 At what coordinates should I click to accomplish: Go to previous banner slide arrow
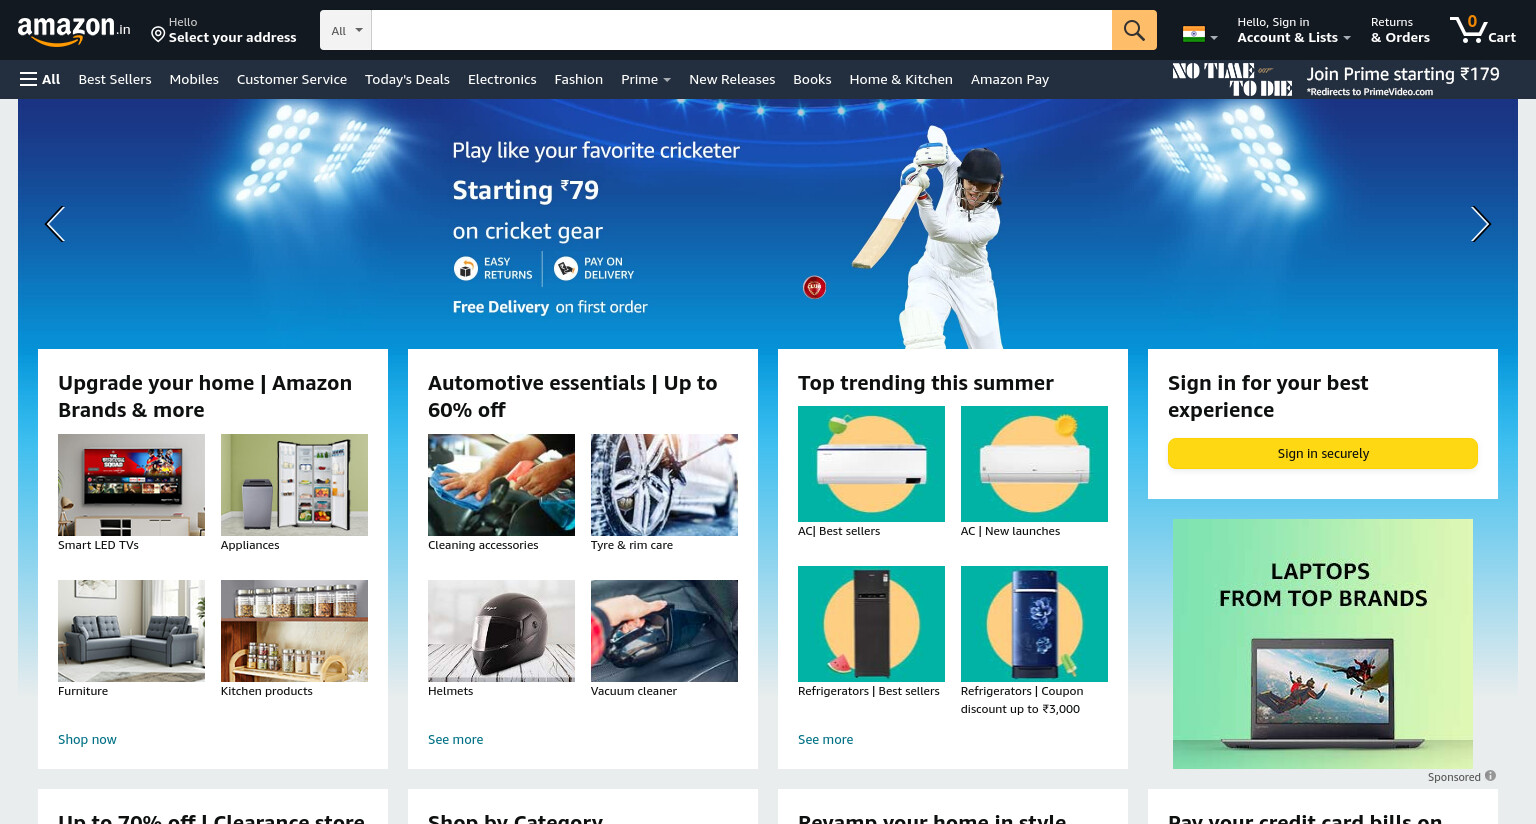56,224
